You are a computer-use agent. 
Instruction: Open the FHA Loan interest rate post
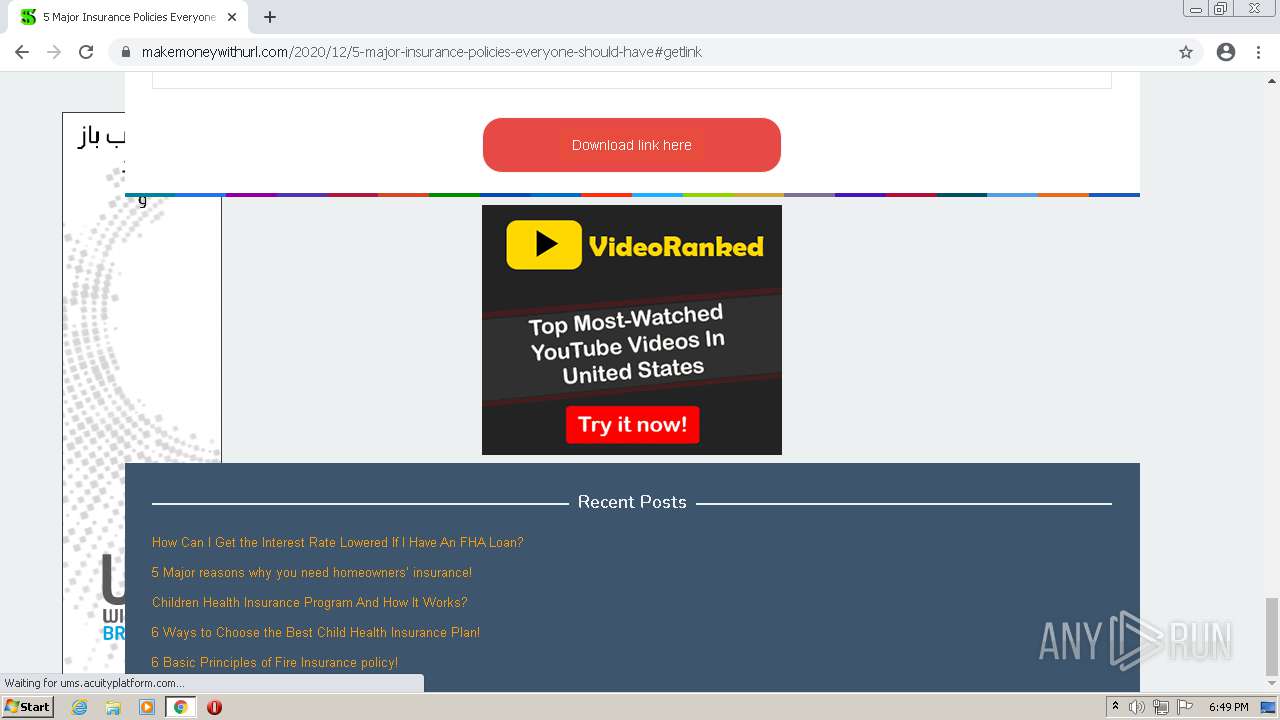(x=338, y=542)
